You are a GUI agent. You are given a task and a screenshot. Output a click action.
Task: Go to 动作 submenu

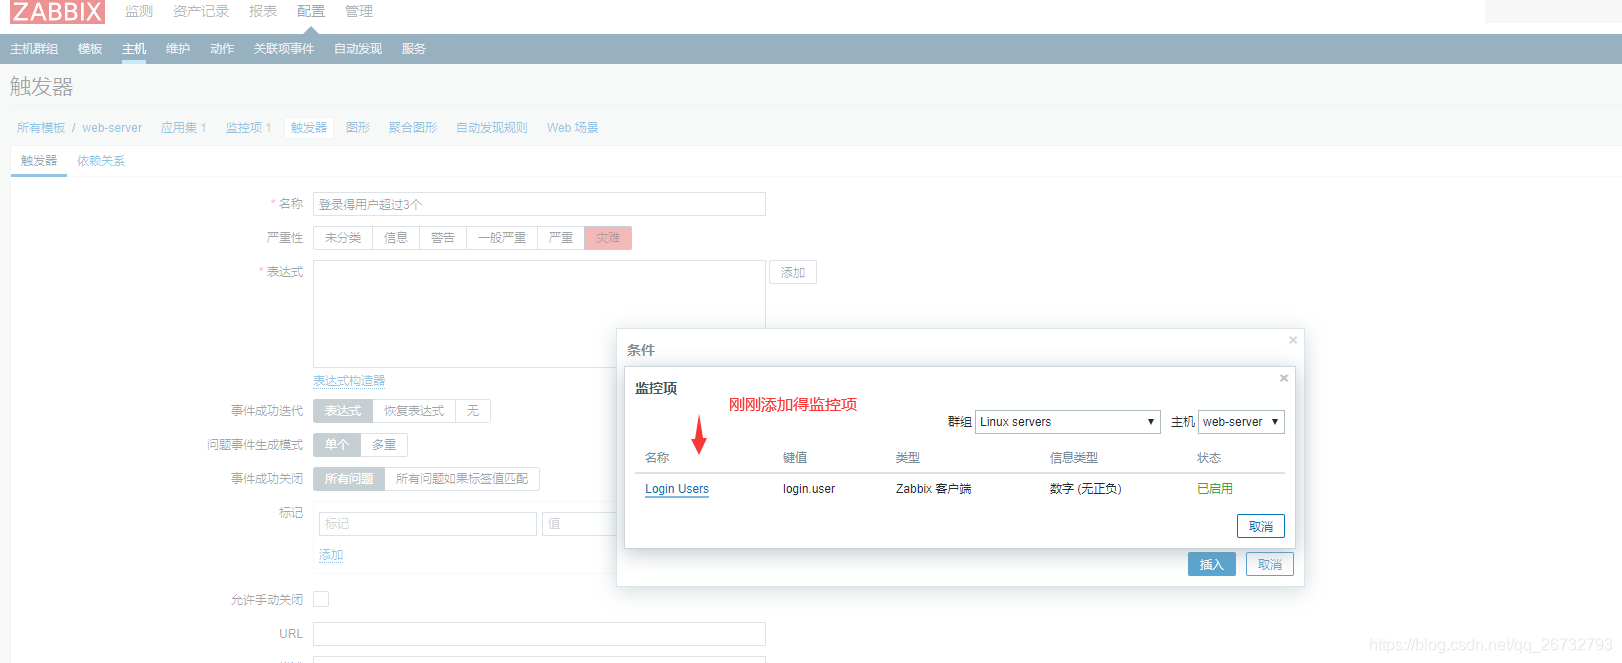pyautogui.click(x=222, y=49)
